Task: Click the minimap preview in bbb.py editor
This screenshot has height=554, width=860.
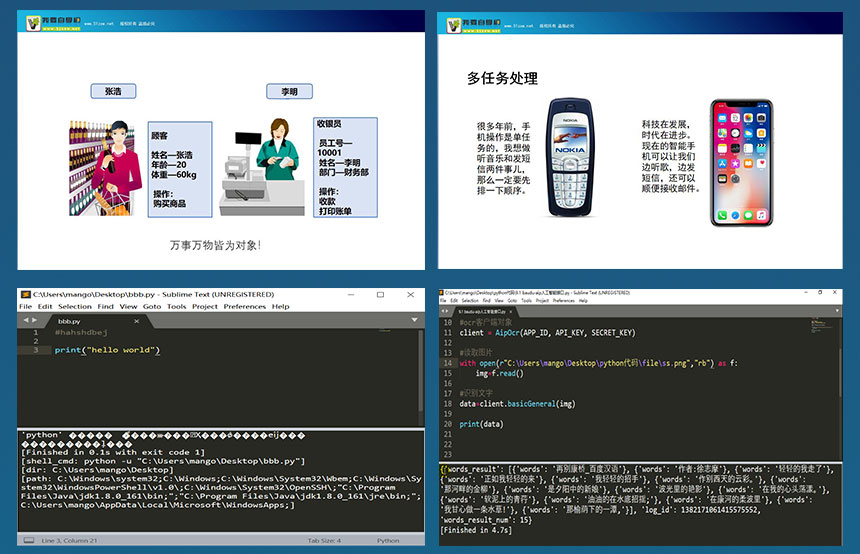Action: click(385, 331)
